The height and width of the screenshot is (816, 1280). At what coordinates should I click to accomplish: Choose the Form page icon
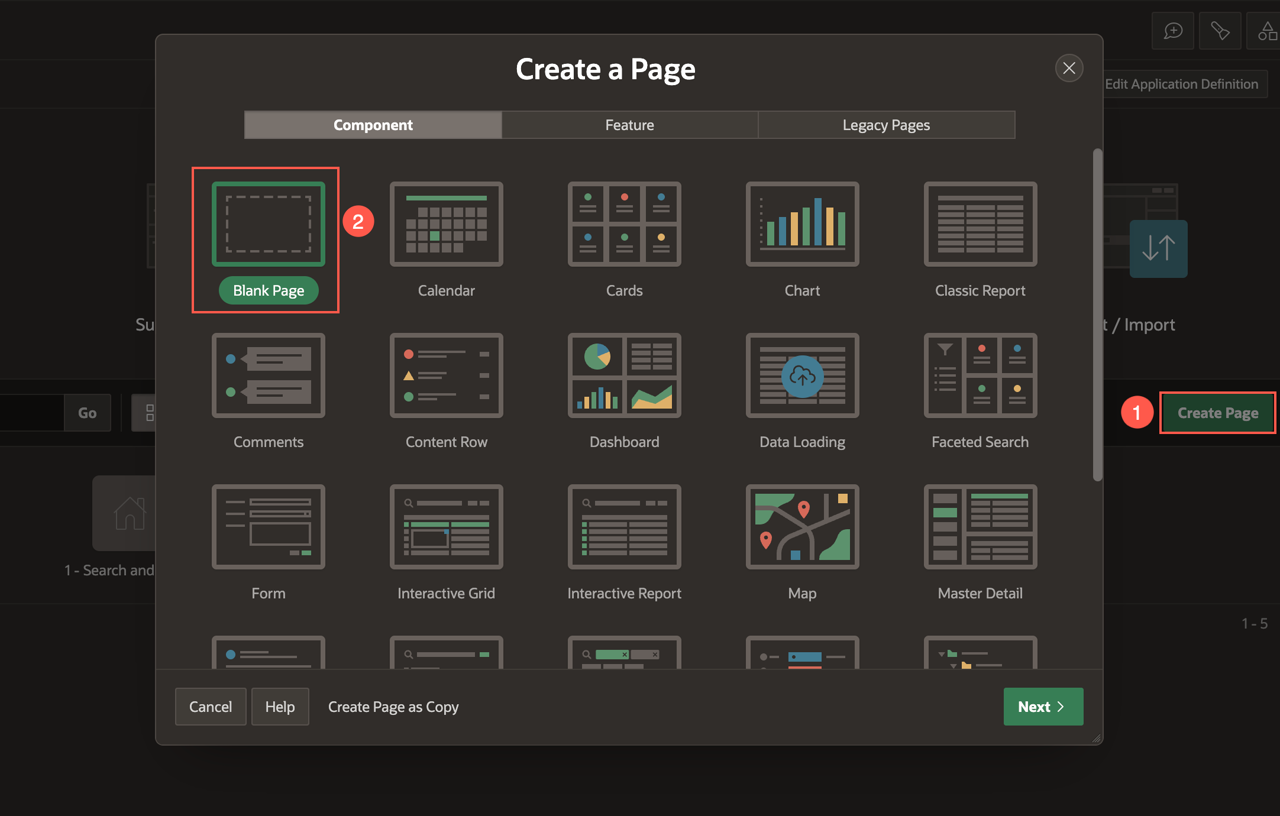point(268,526)
